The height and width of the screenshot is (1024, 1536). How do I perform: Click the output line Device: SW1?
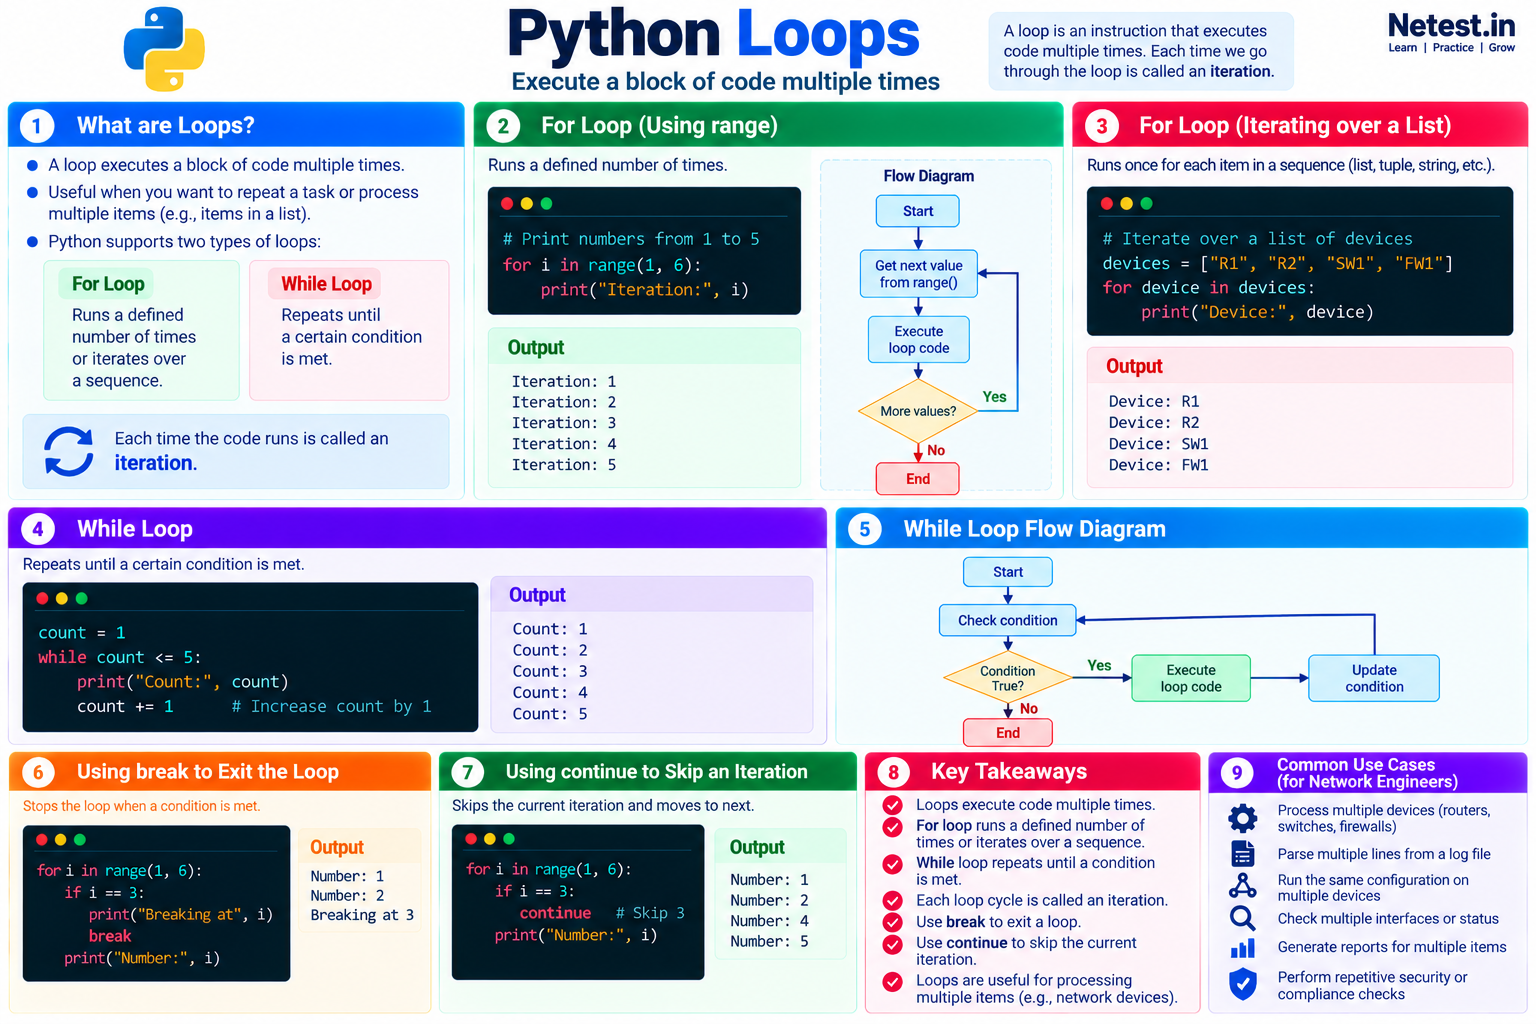coord(1158,444)
